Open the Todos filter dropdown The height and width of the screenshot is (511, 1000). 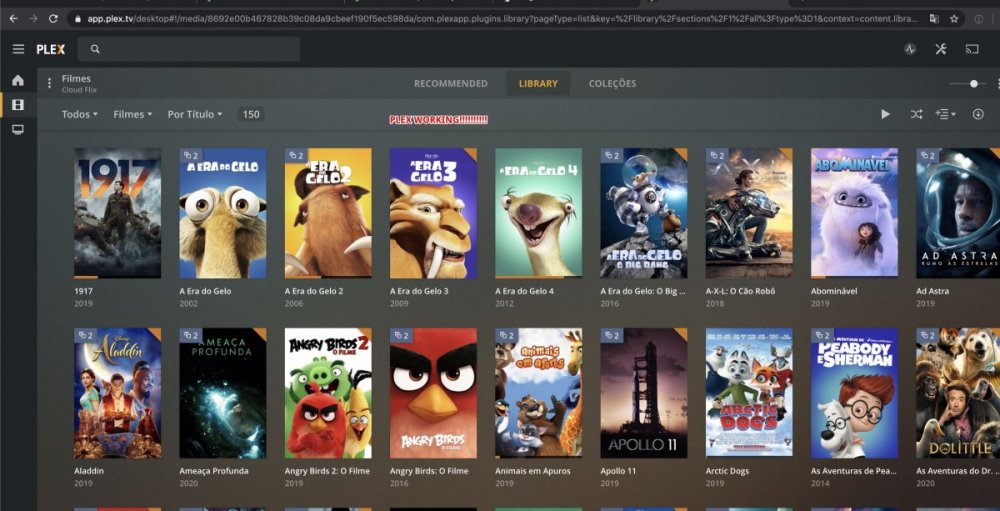[x=80, y=114]
